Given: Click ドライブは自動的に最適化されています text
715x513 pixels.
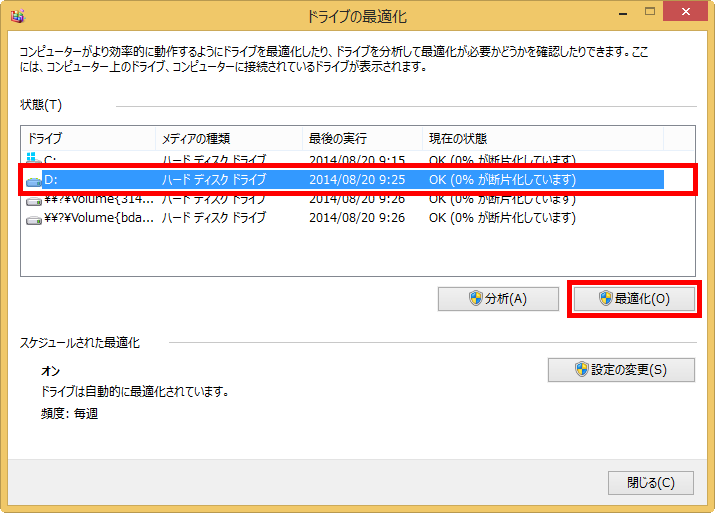Looking at the screenshot, I should pos(135,391).
